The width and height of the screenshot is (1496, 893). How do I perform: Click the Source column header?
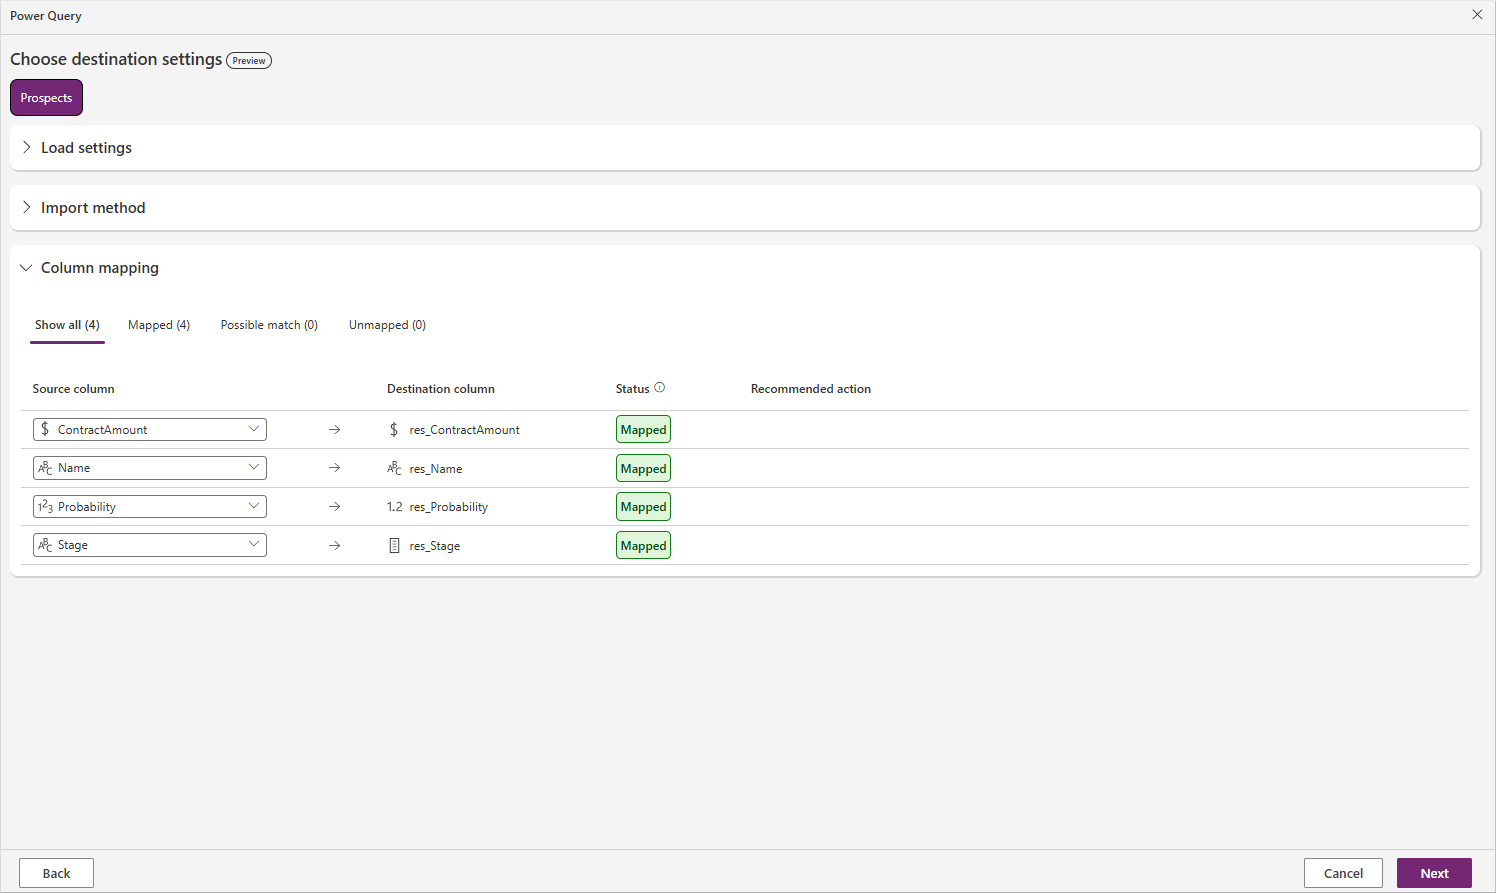73,389
